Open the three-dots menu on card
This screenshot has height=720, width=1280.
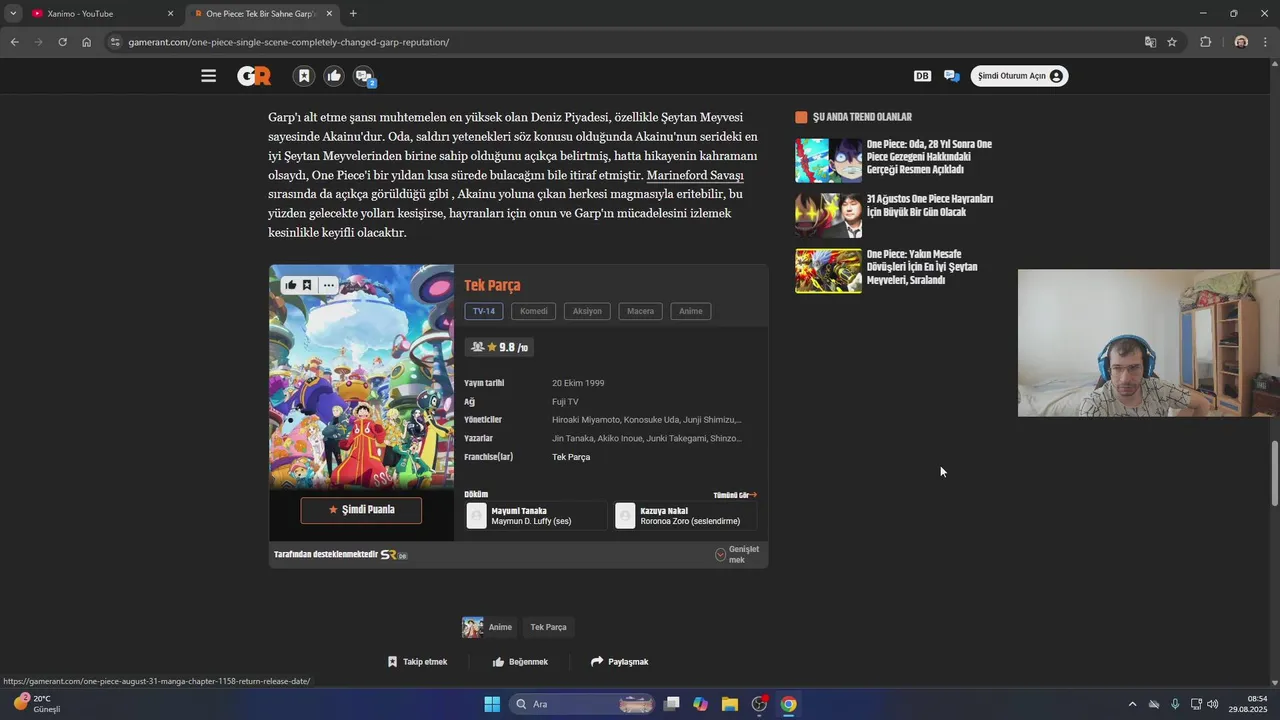click(328, 285)
